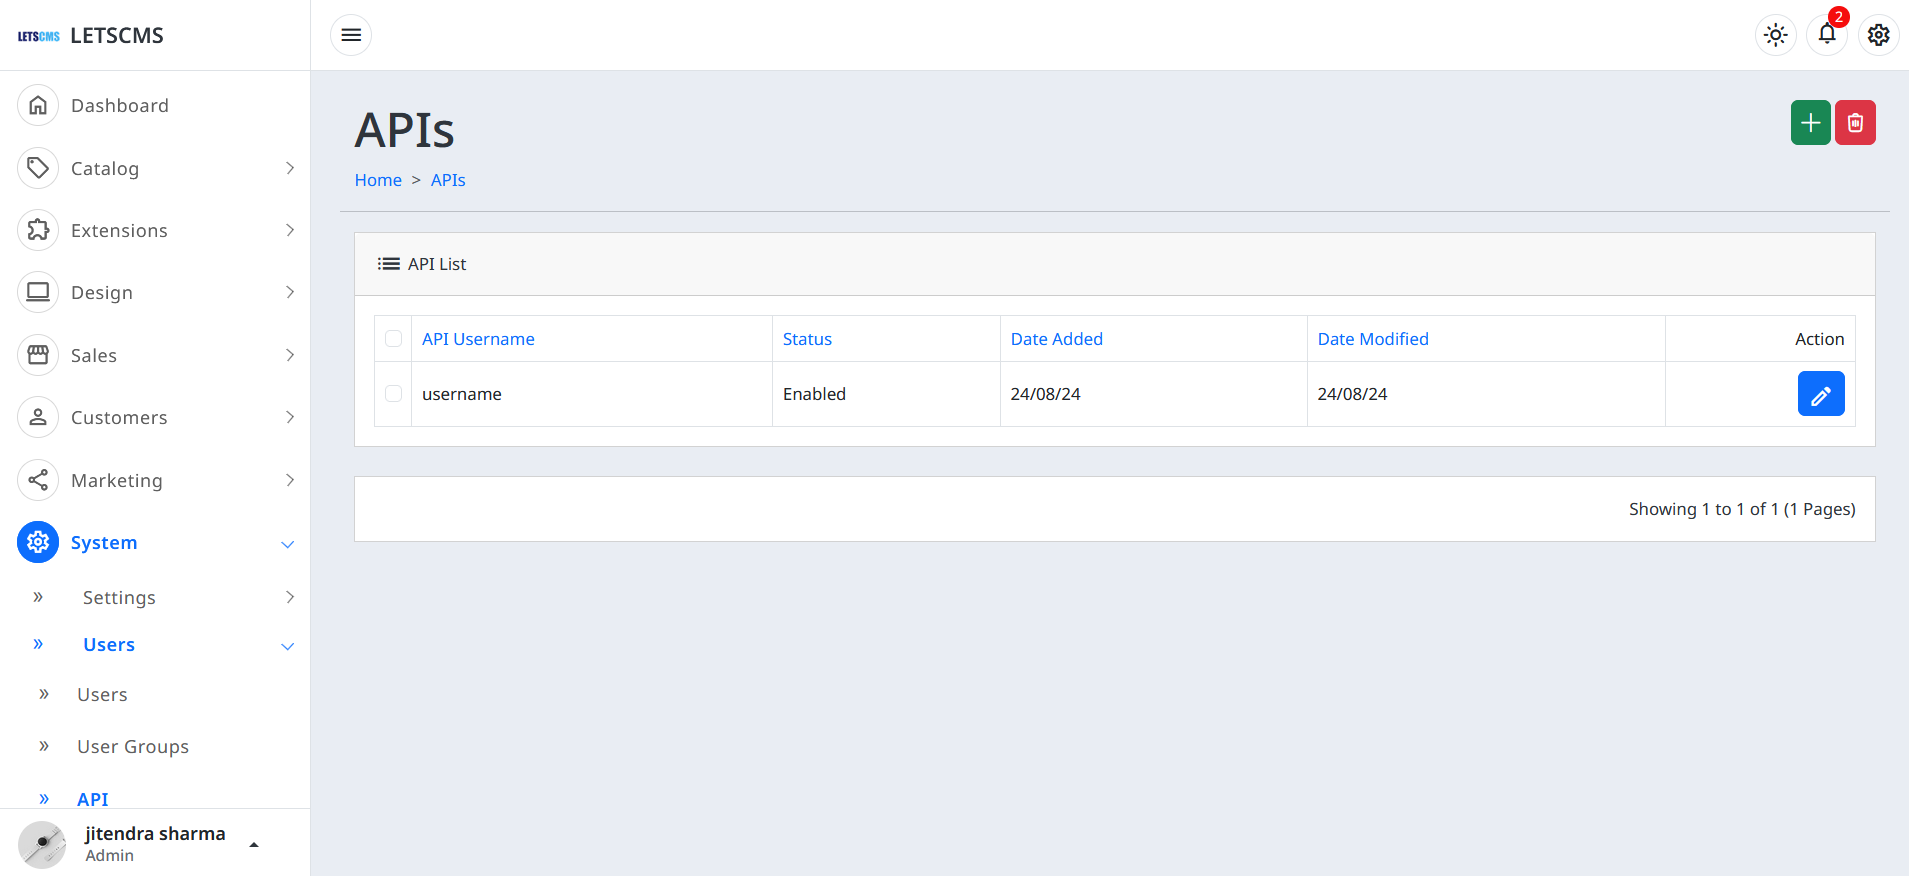1909x876 pixels.
Task: Click the green add API button
Action: click(1810, 123)
